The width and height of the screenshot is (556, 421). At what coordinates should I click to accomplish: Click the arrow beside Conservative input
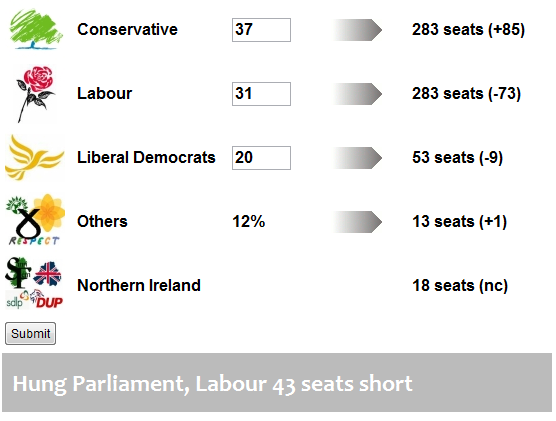[357, 30]
